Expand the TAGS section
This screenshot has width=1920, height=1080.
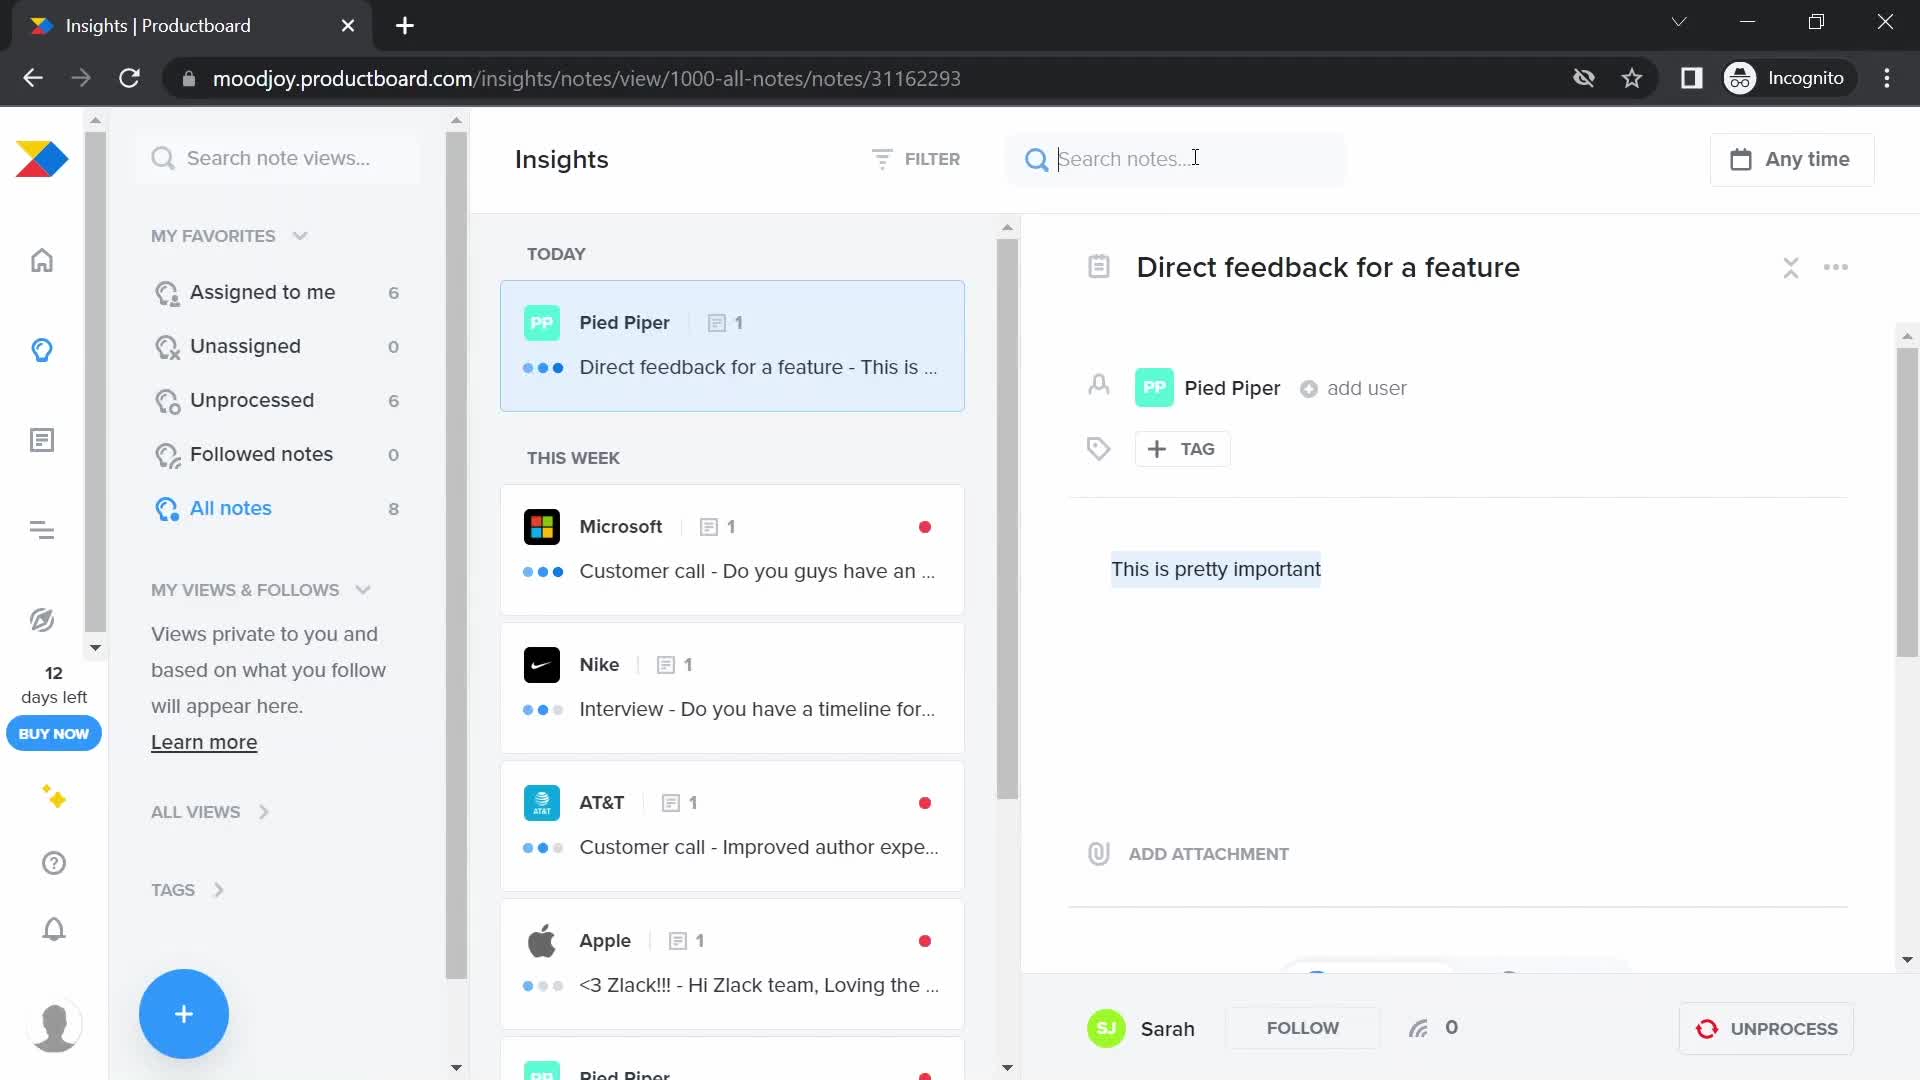tap(187, 890)
